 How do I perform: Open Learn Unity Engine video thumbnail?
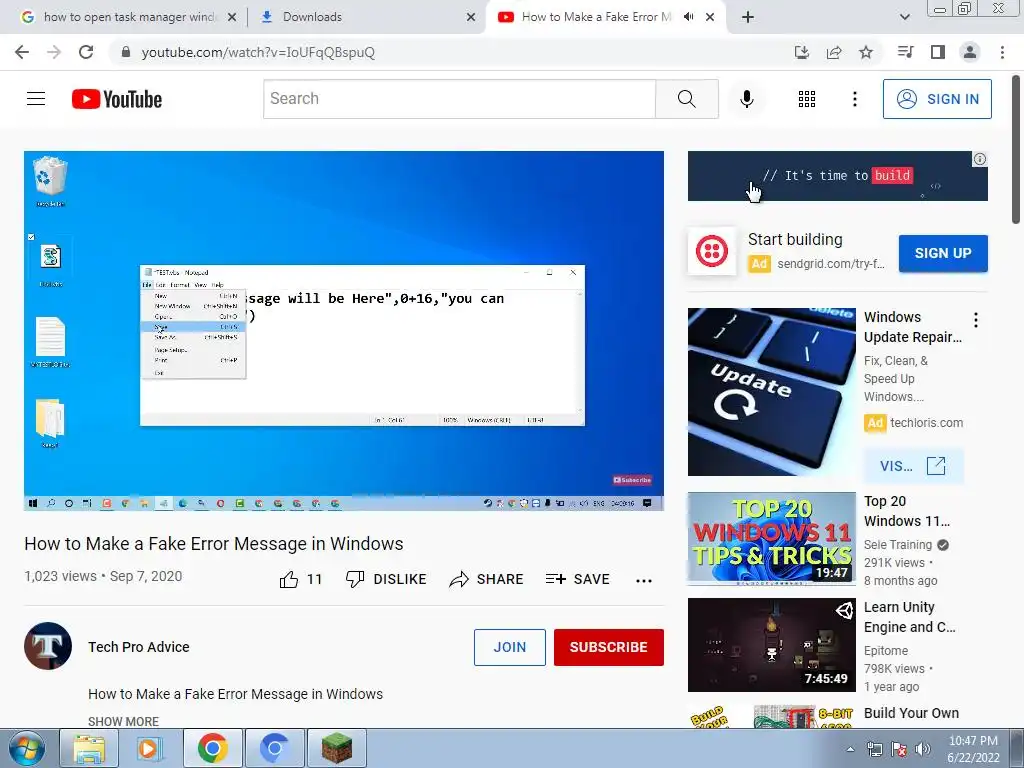[771, 645]
